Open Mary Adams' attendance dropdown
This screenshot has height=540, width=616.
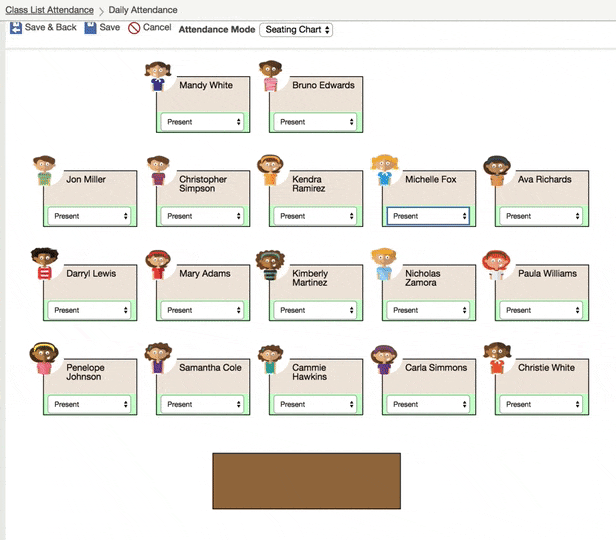(x=203, y=310)
